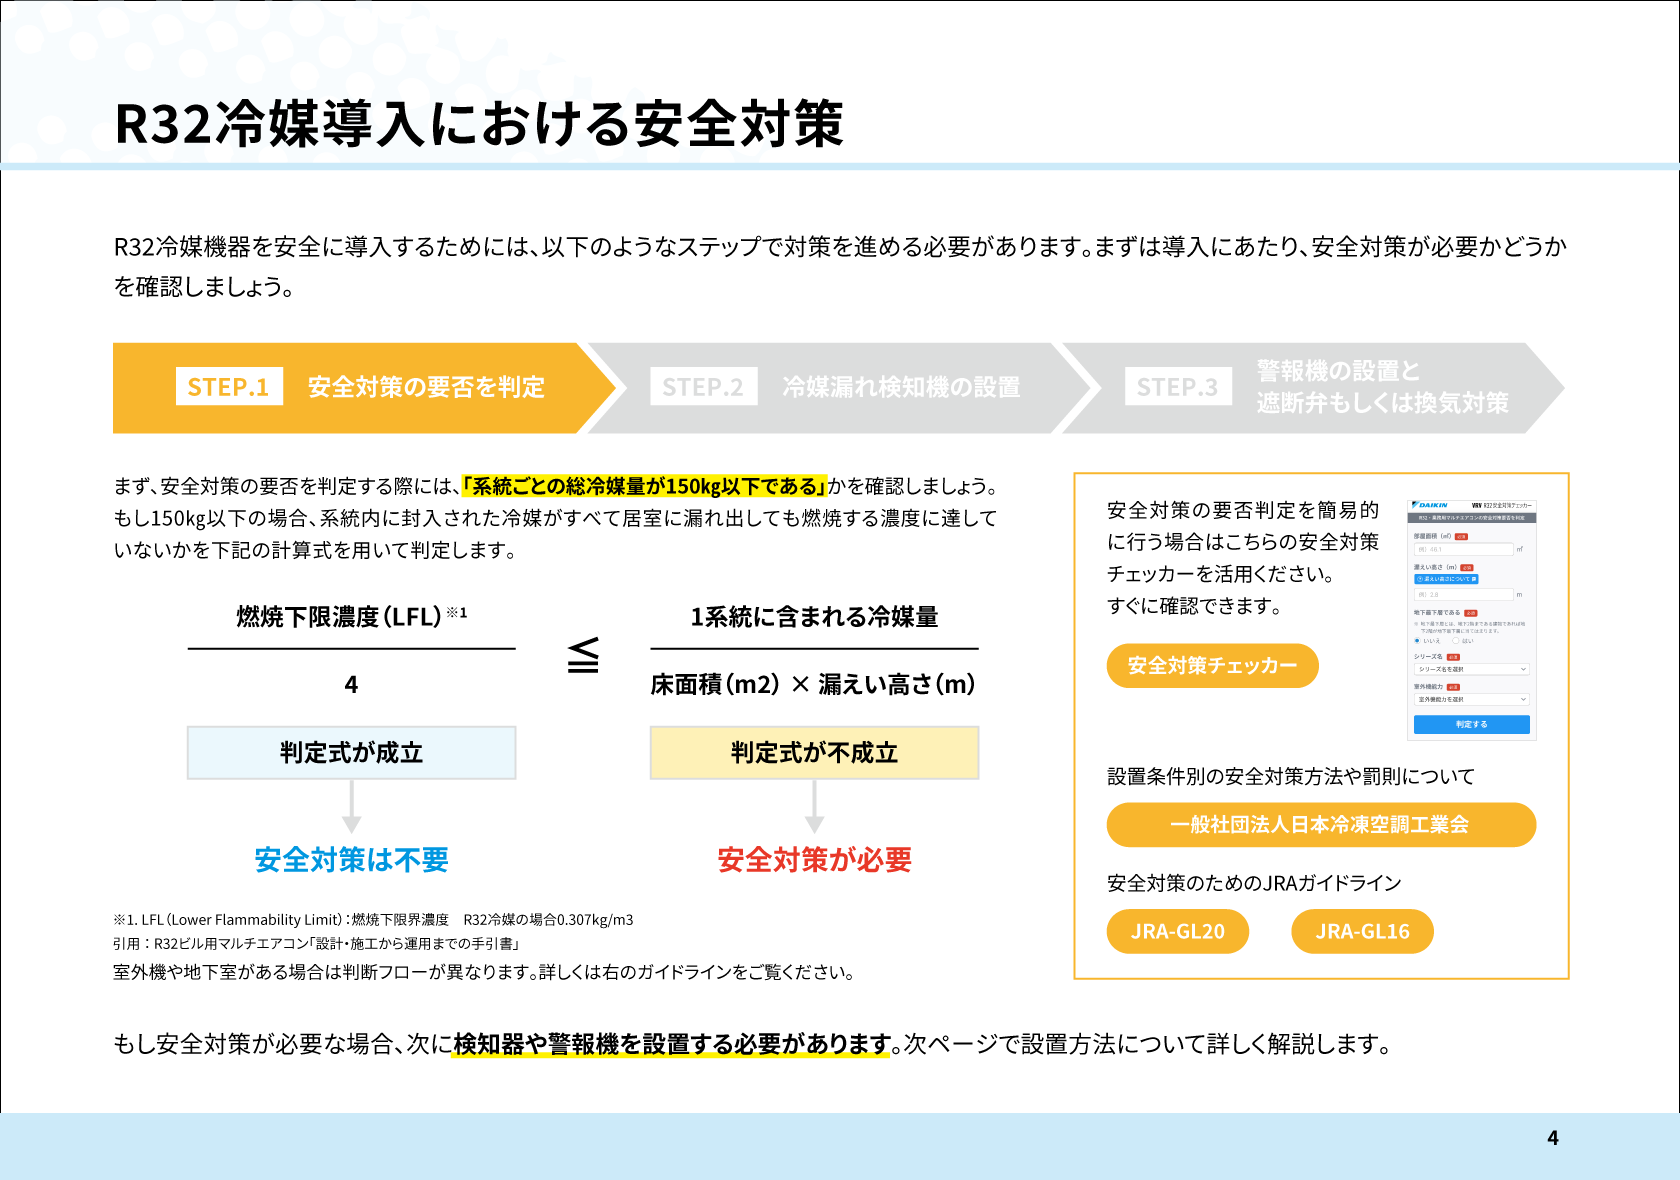The image size is (1680, 1180).
Task: Click the blue 判定する button
Action: [x=1471, y=724]
